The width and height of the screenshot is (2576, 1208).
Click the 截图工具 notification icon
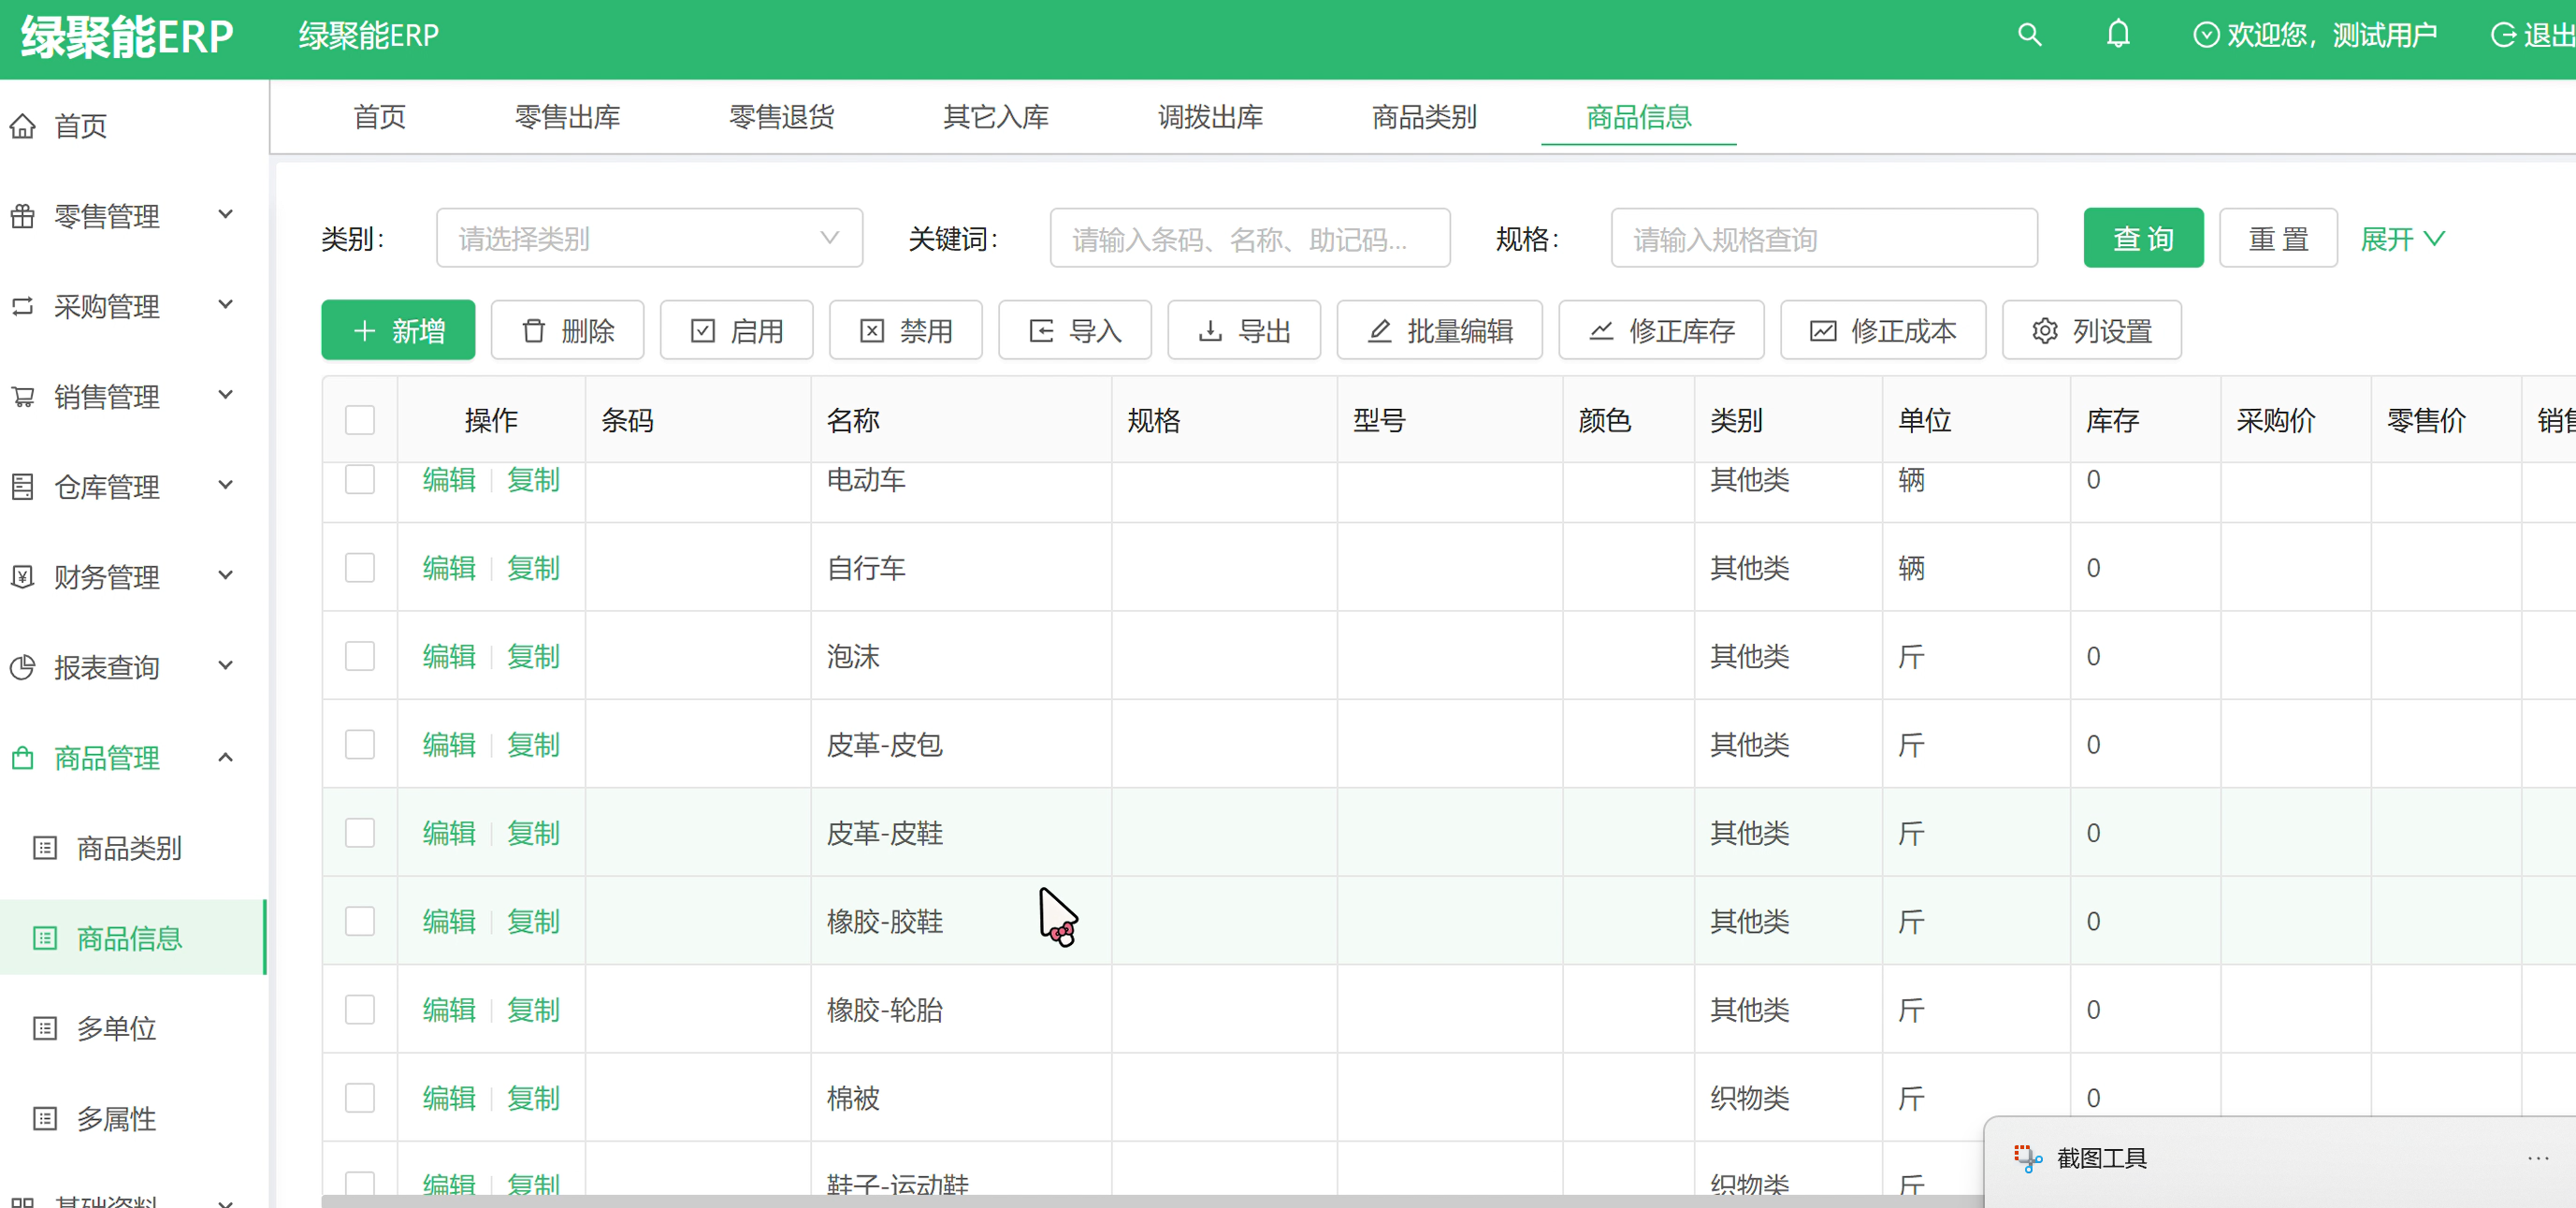[x=2028, y=1158]
